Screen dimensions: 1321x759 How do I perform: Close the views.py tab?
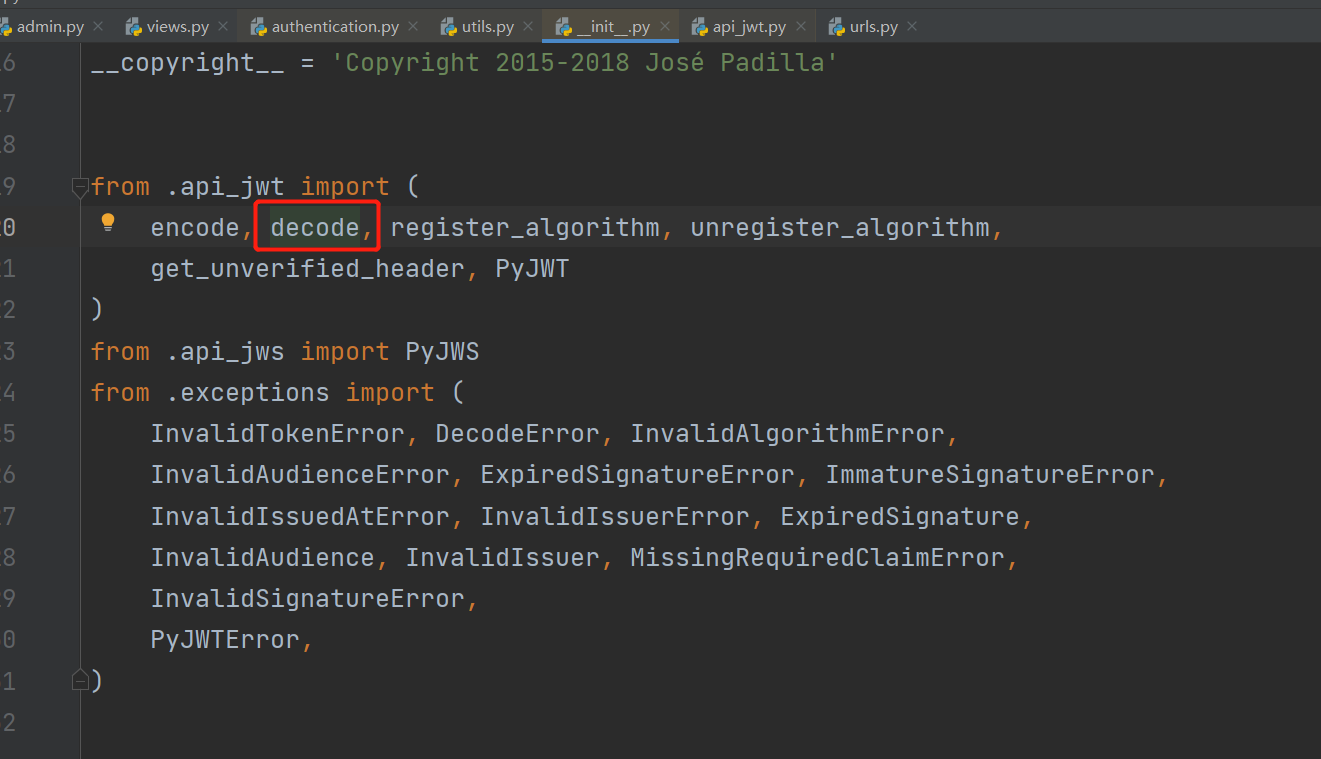[x=222, y=27]
